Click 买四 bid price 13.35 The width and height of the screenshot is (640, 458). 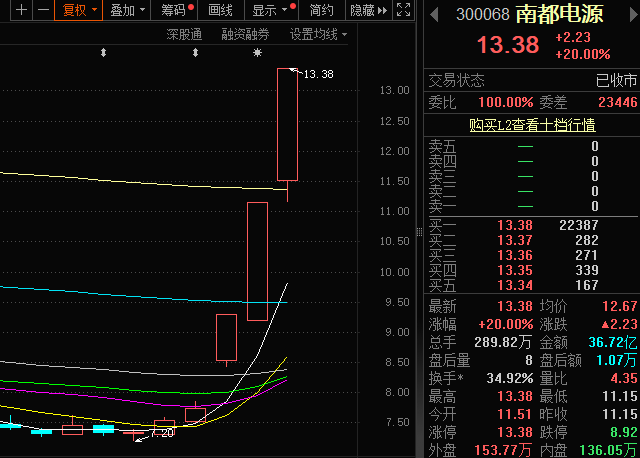(515, 270)
